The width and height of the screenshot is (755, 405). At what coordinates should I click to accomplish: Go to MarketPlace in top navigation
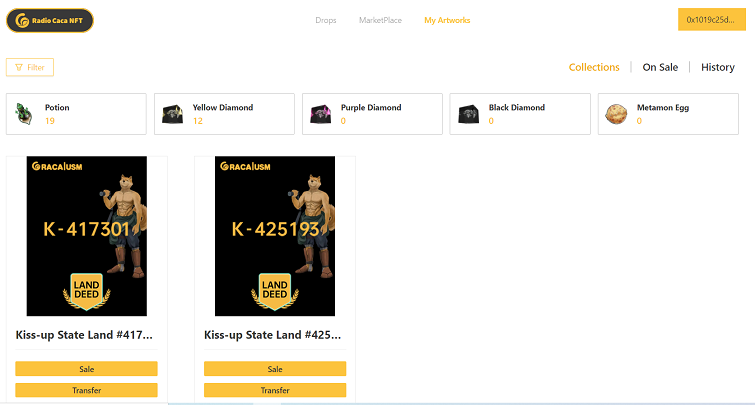pyautogui.click(x=380, y=20)
